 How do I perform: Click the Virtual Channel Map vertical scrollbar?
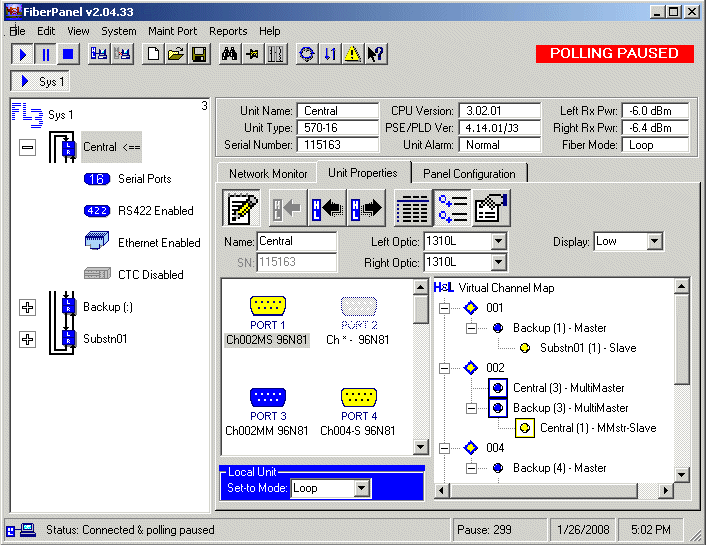point(682,380)
